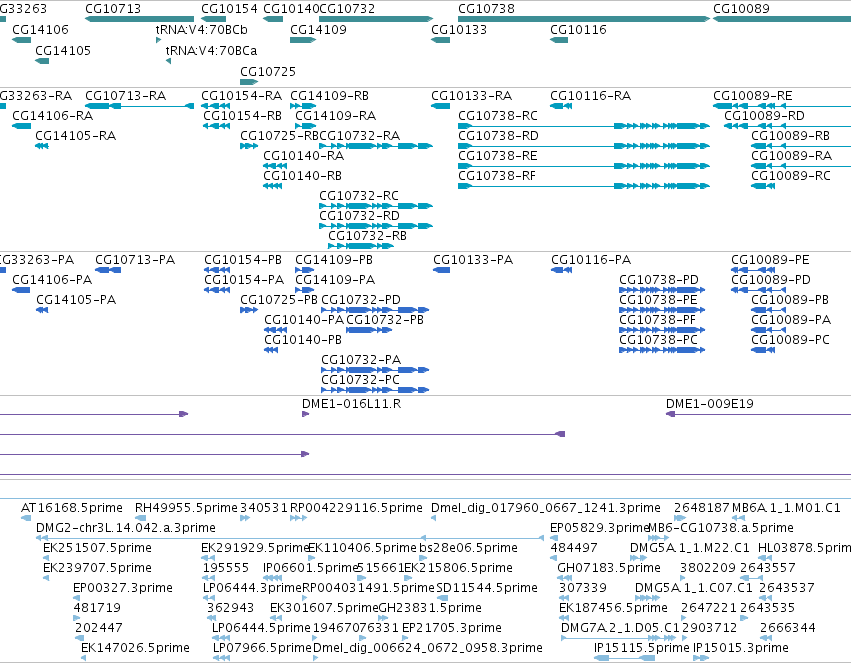Select the EK147026.5prime label

(x=135, y=648)
